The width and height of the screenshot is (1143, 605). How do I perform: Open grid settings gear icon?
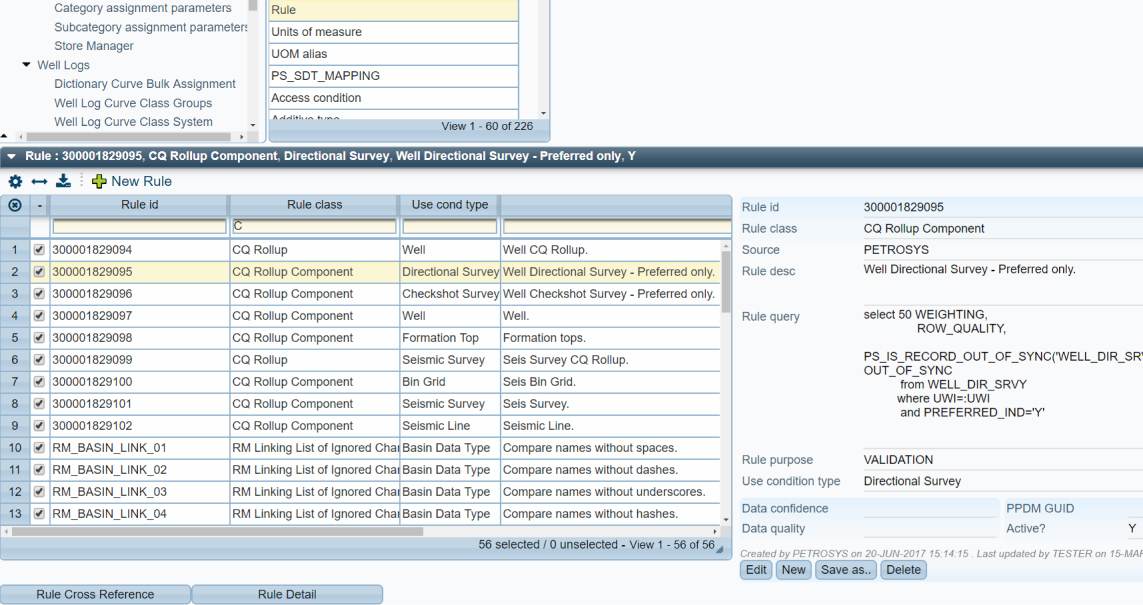15,181
